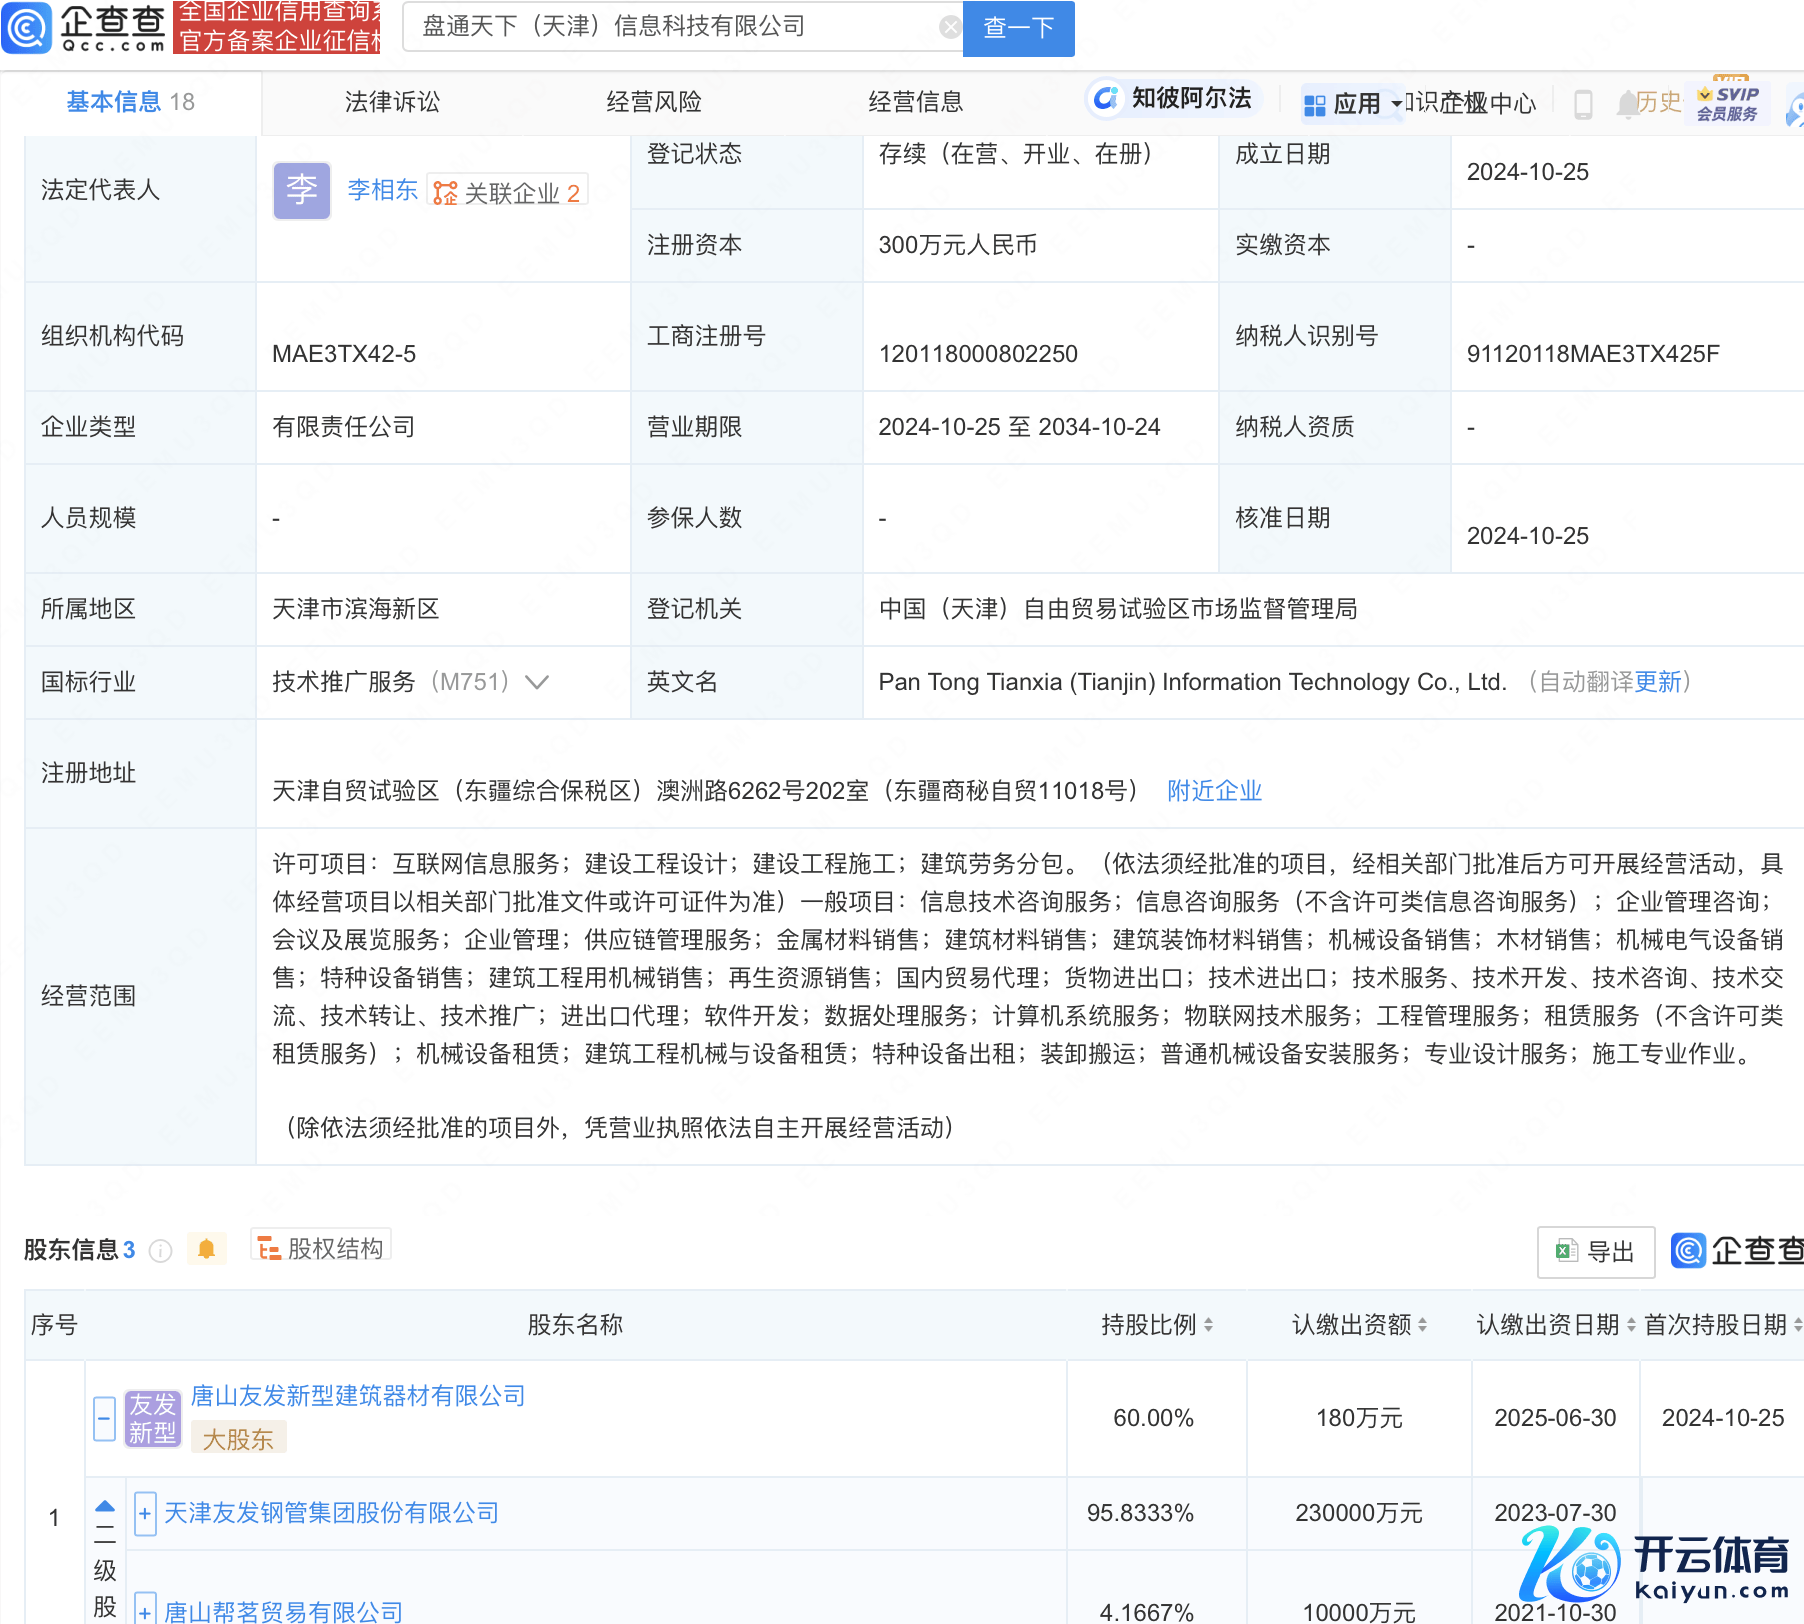Click legal representative avatar 李
The image size is (1804, 1624).
click(301, 190)
